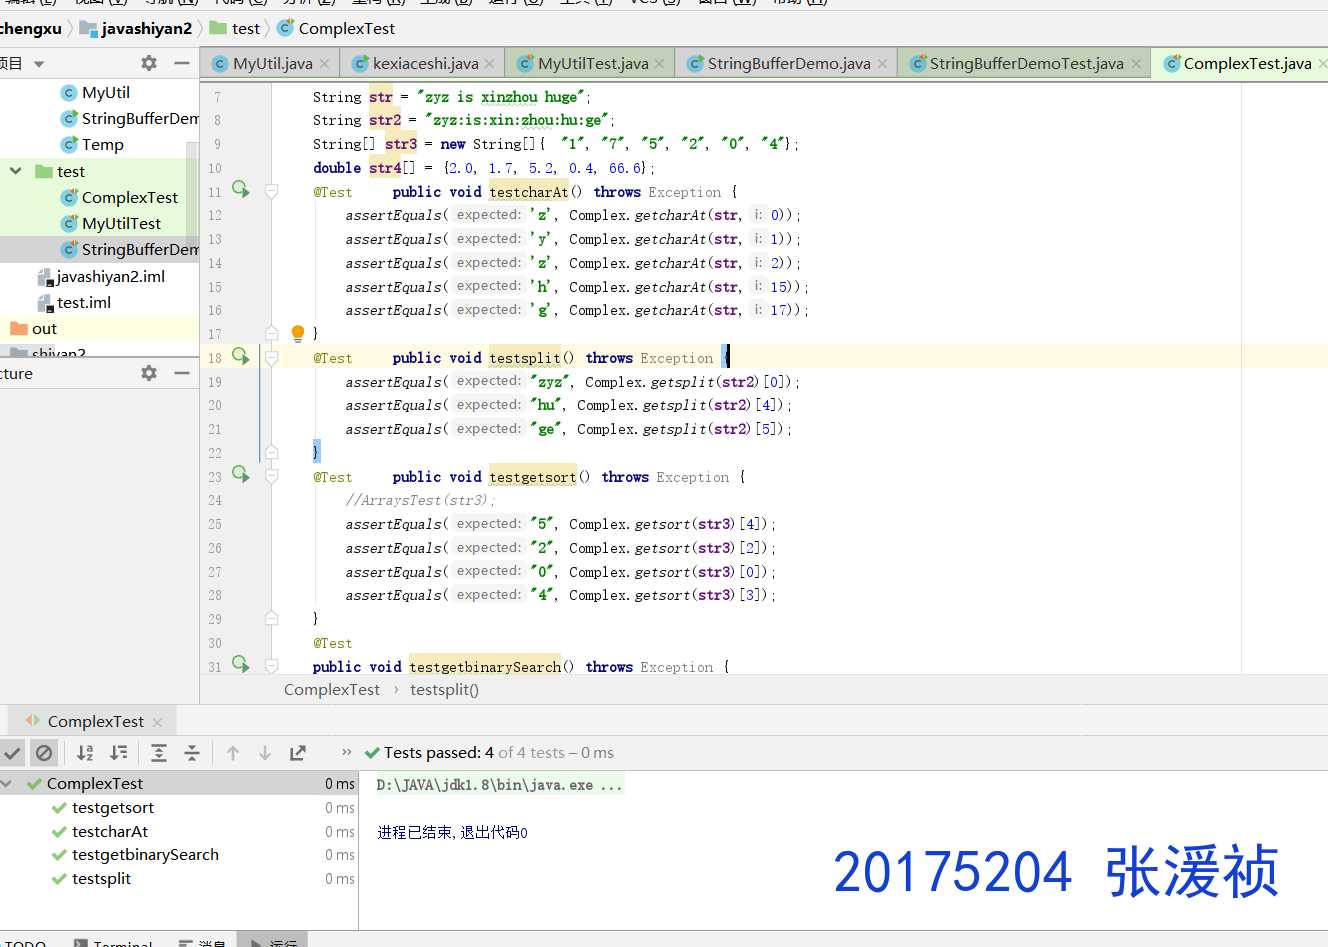Open java.exe command link in console
Screen dimensions: 1328x947
499,785
